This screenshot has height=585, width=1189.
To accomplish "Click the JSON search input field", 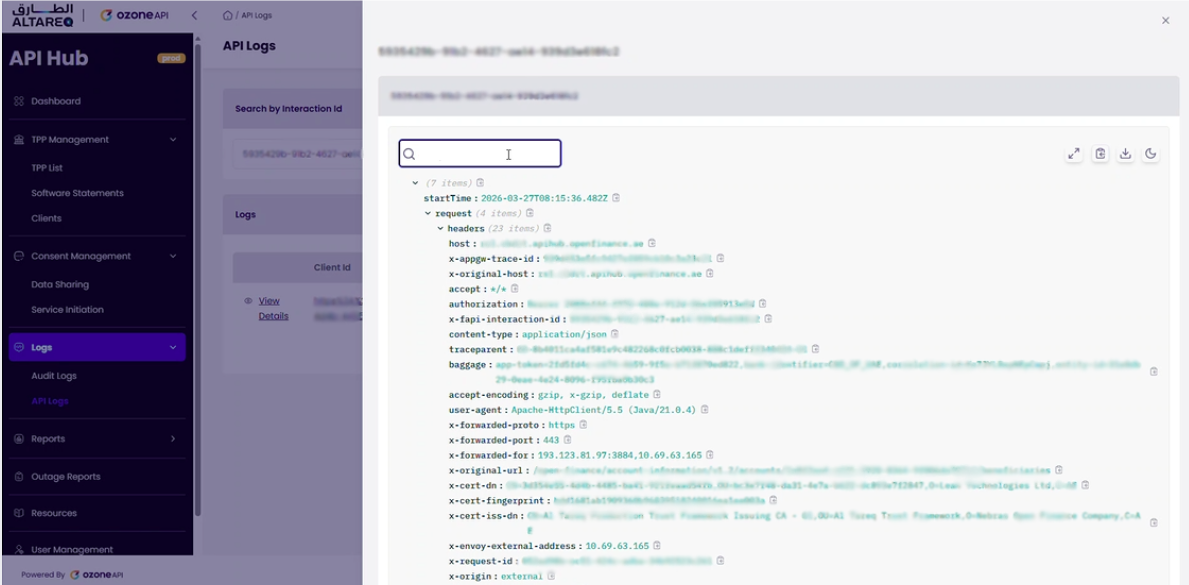I will point(480,152).
